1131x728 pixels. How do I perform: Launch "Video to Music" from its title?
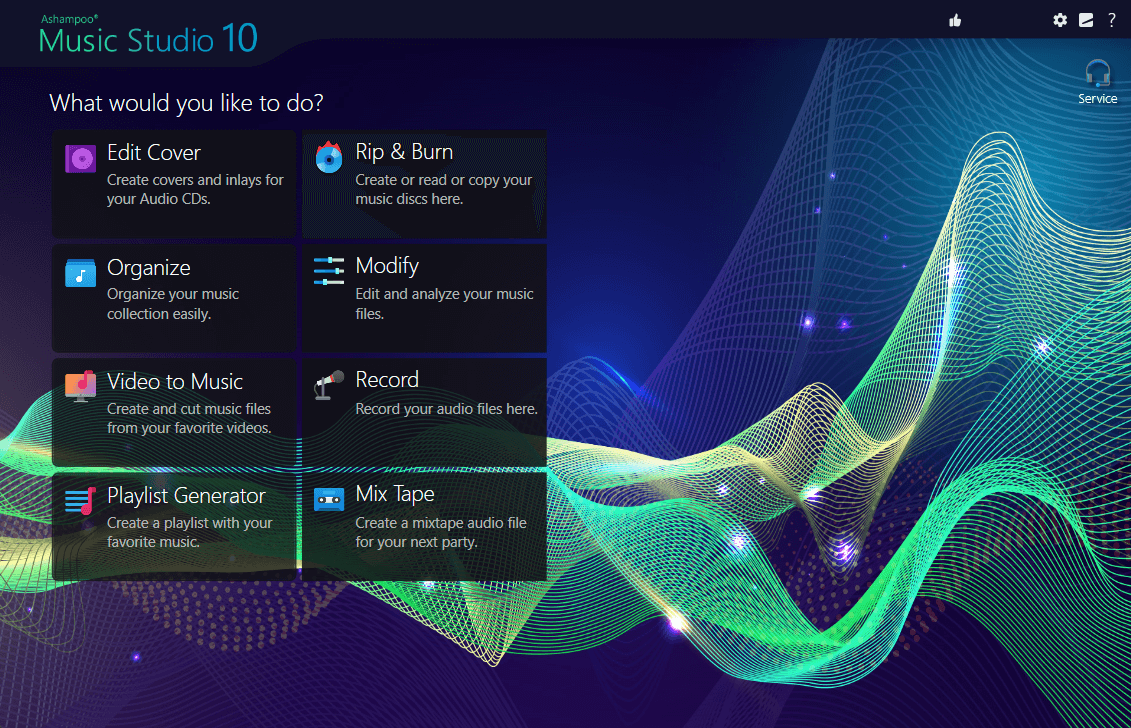(175, 381)
